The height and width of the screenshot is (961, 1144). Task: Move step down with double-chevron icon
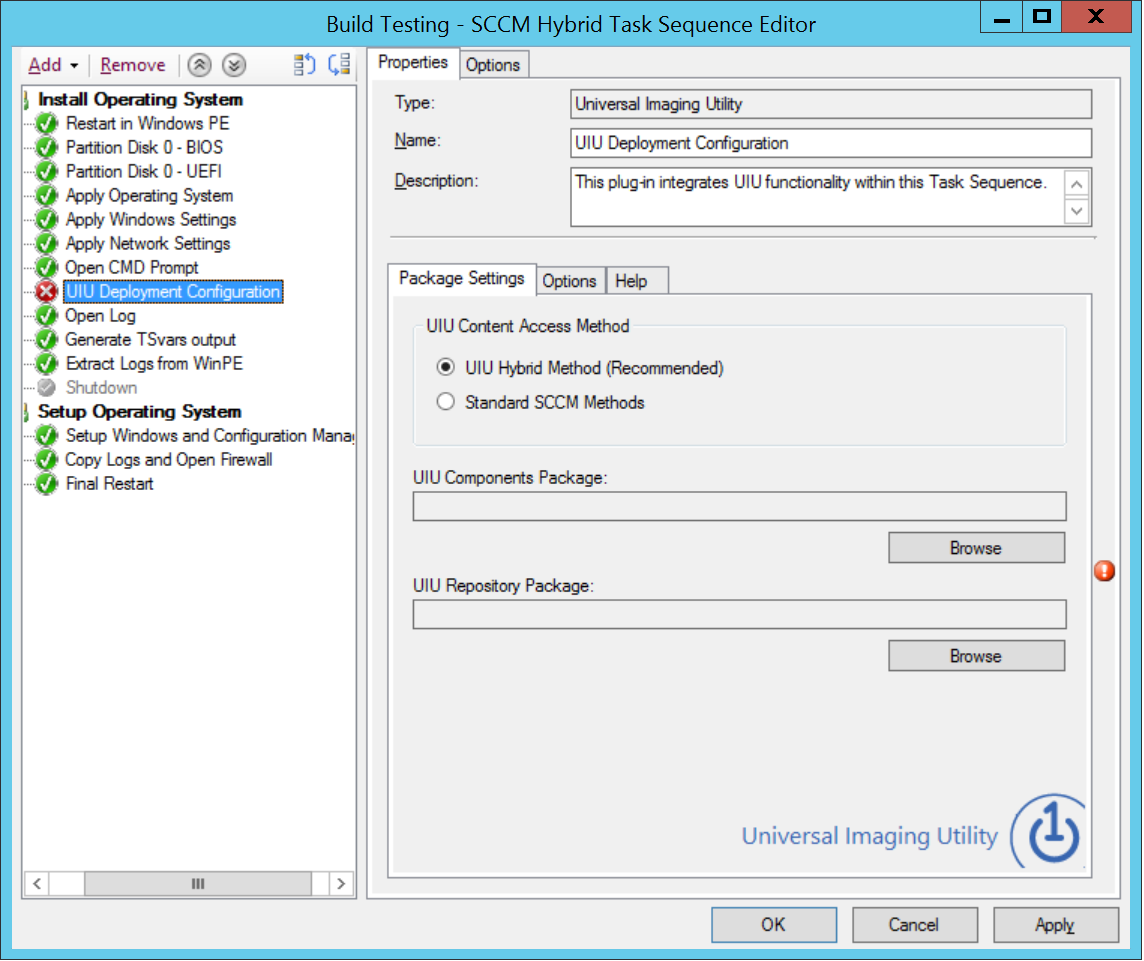tap(233, 65)
